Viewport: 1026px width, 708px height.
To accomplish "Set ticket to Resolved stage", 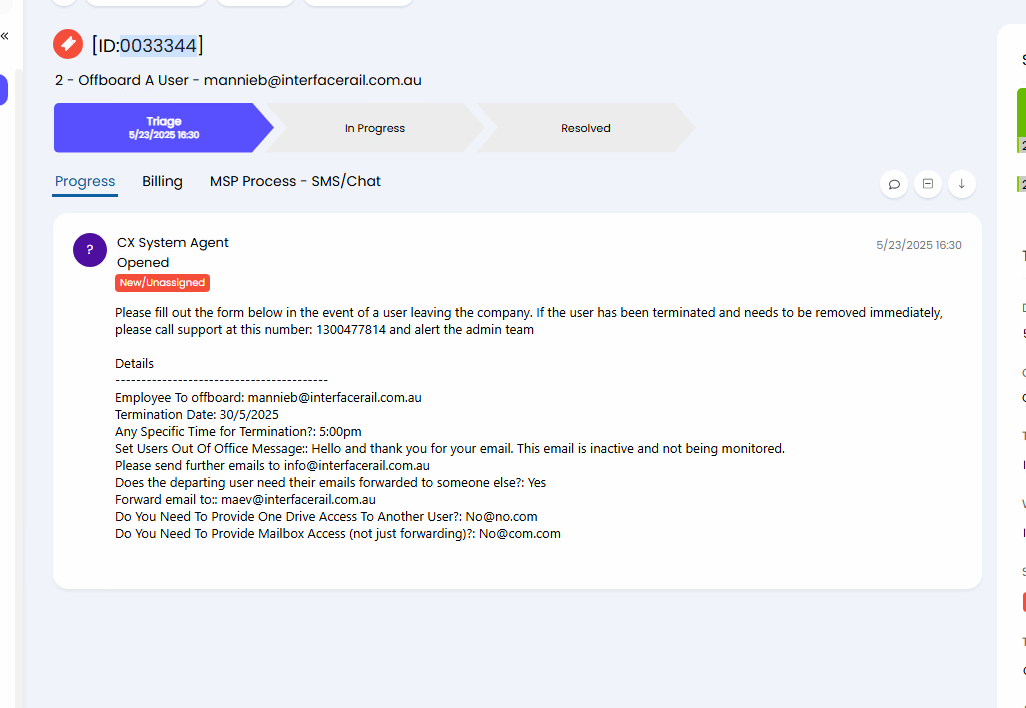I will (x=586, y=128).
